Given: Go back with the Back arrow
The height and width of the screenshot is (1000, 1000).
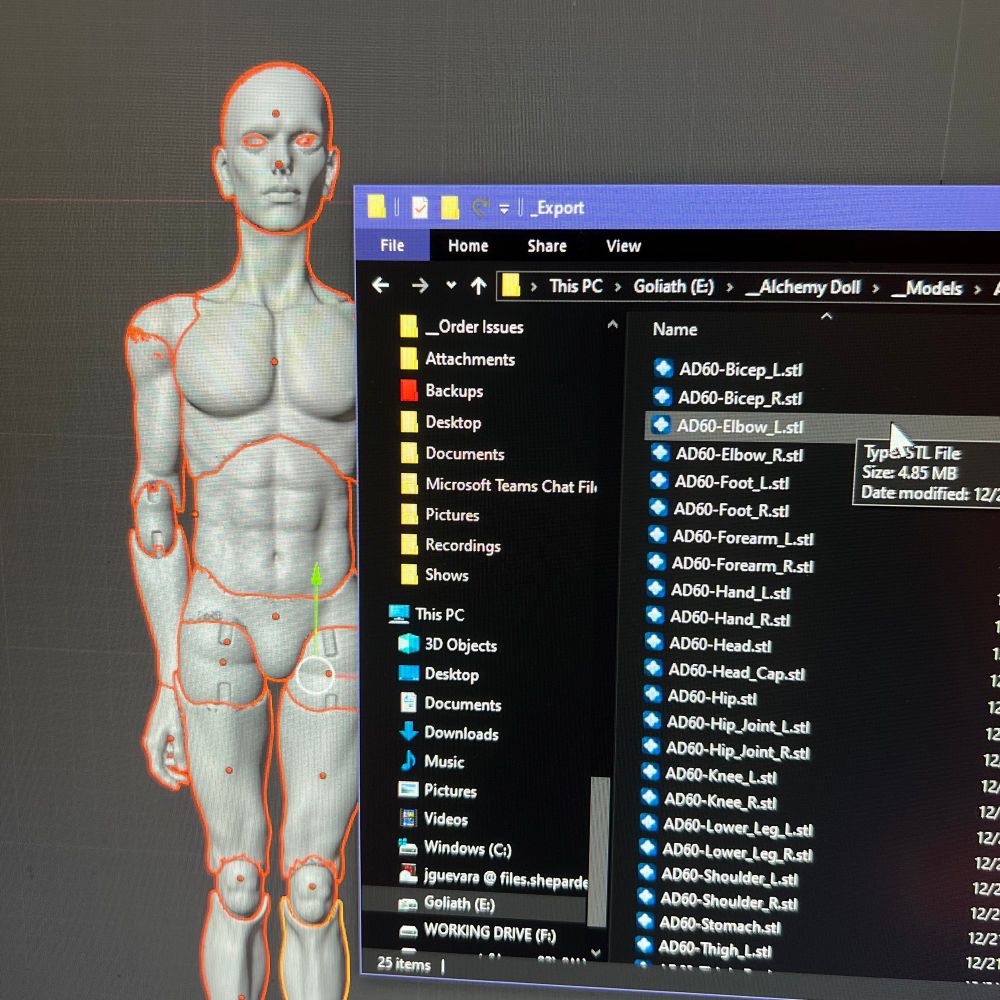Looking at the screenshot, I should [381, 285].
